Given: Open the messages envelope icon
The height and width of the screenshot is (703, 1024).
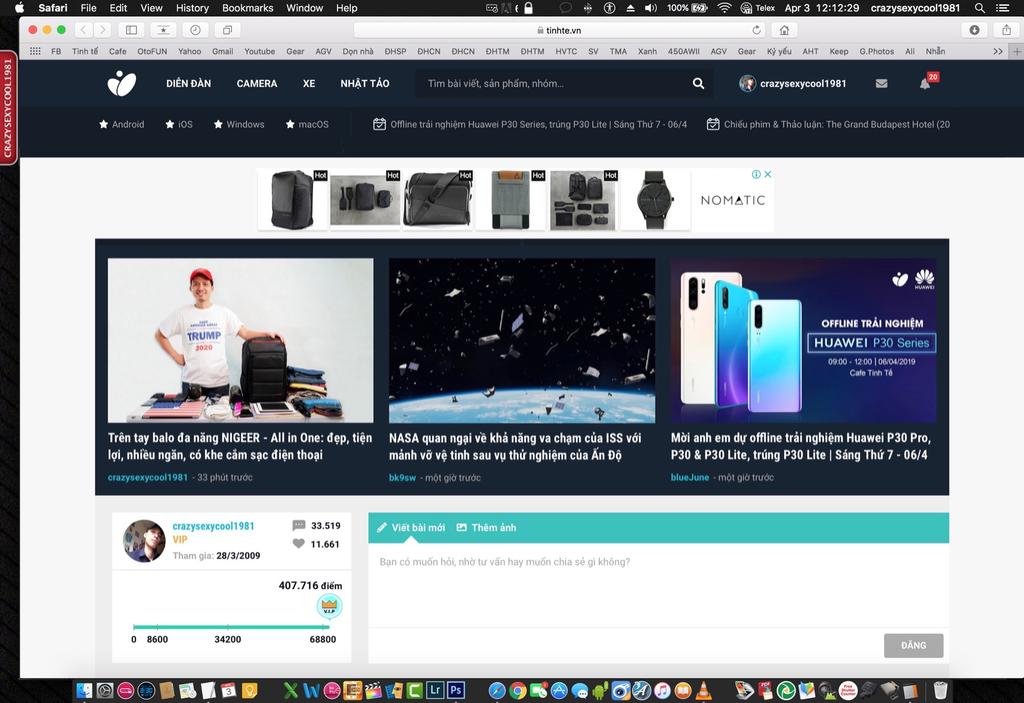Looking at the screenshot, I should pos(881,84).
